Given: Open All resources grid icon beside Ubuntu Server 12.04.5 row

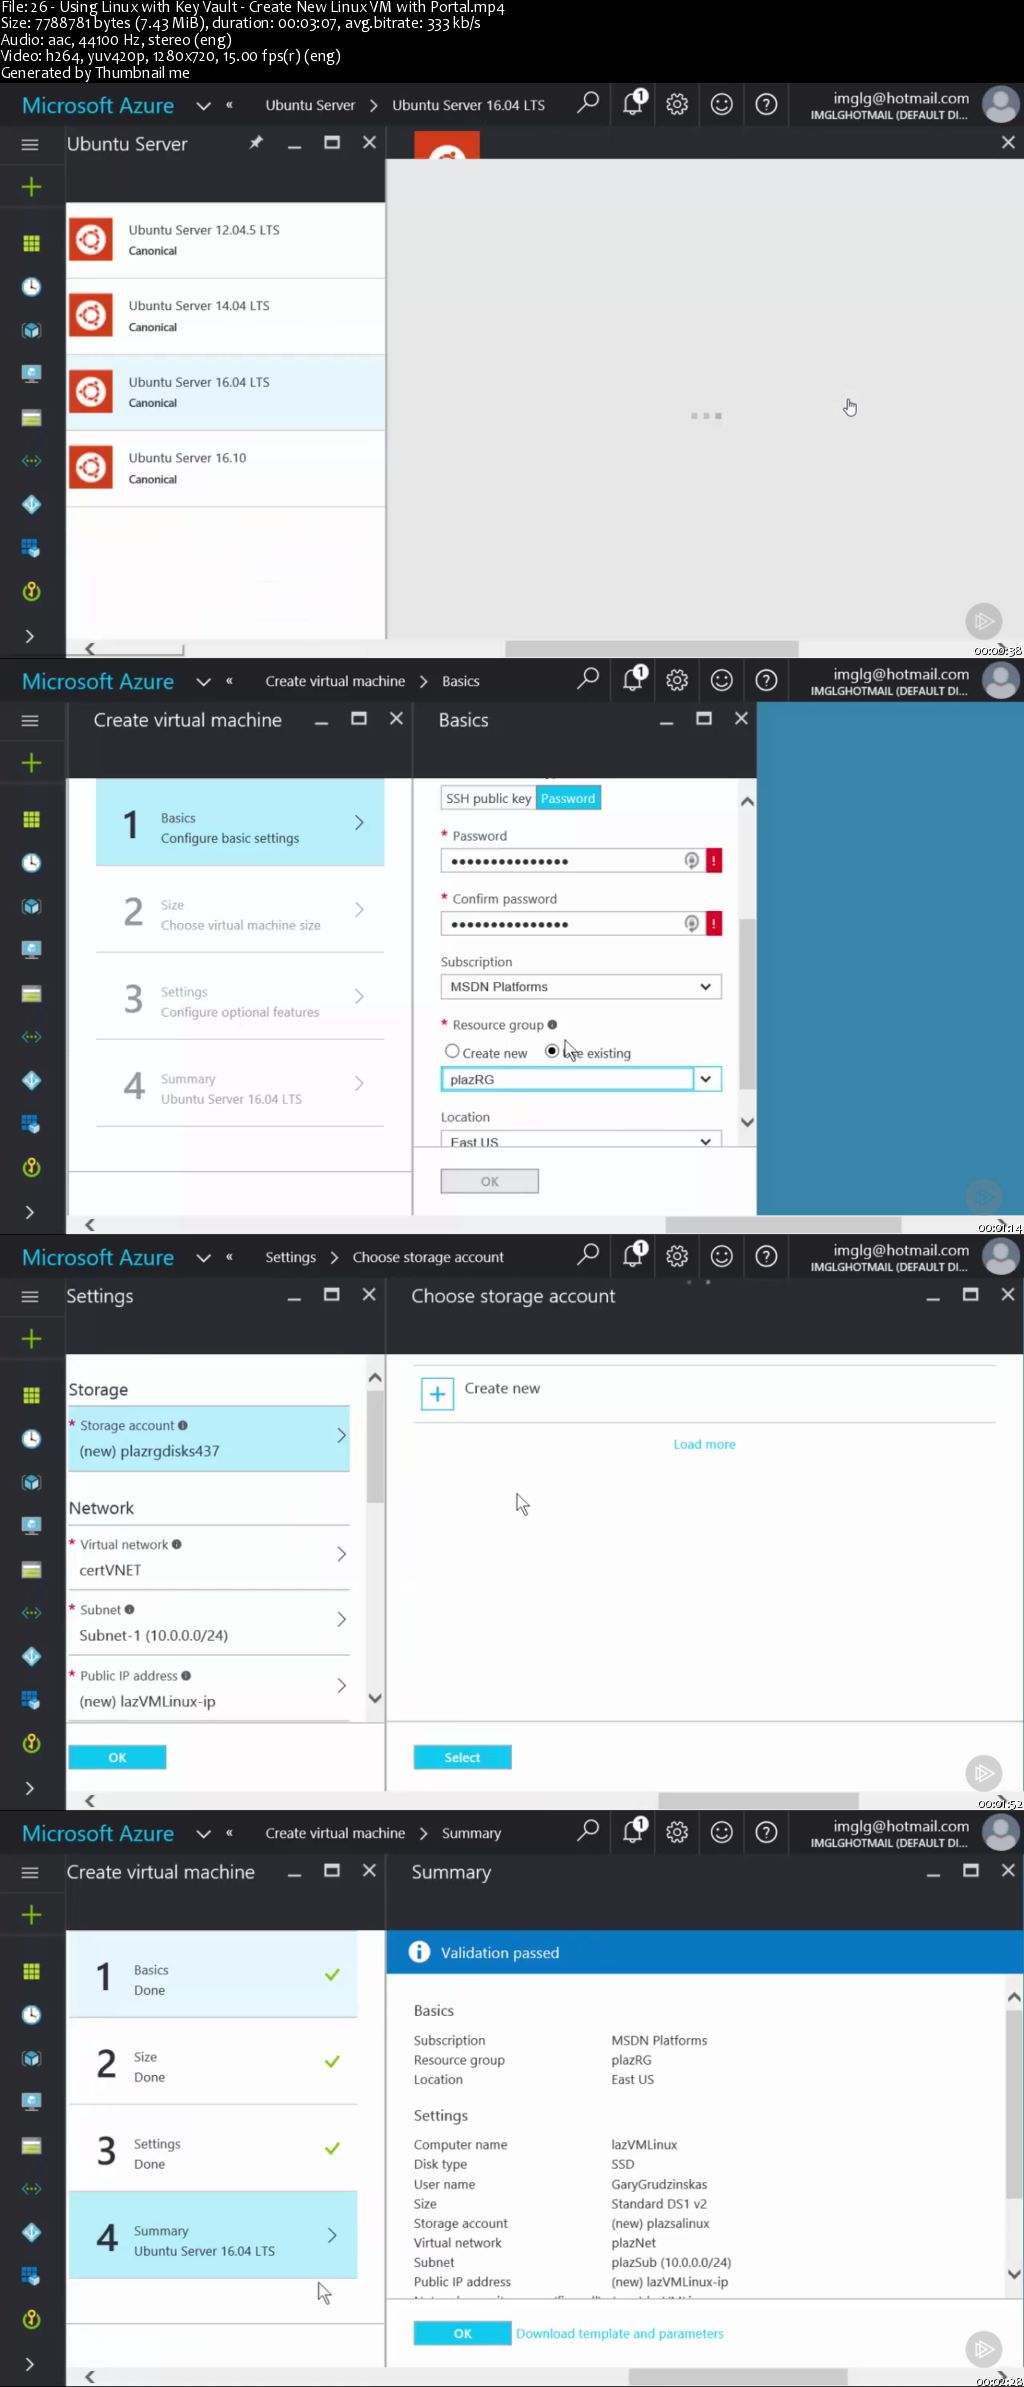Looking at the screenshot, I should pos(31,243).
